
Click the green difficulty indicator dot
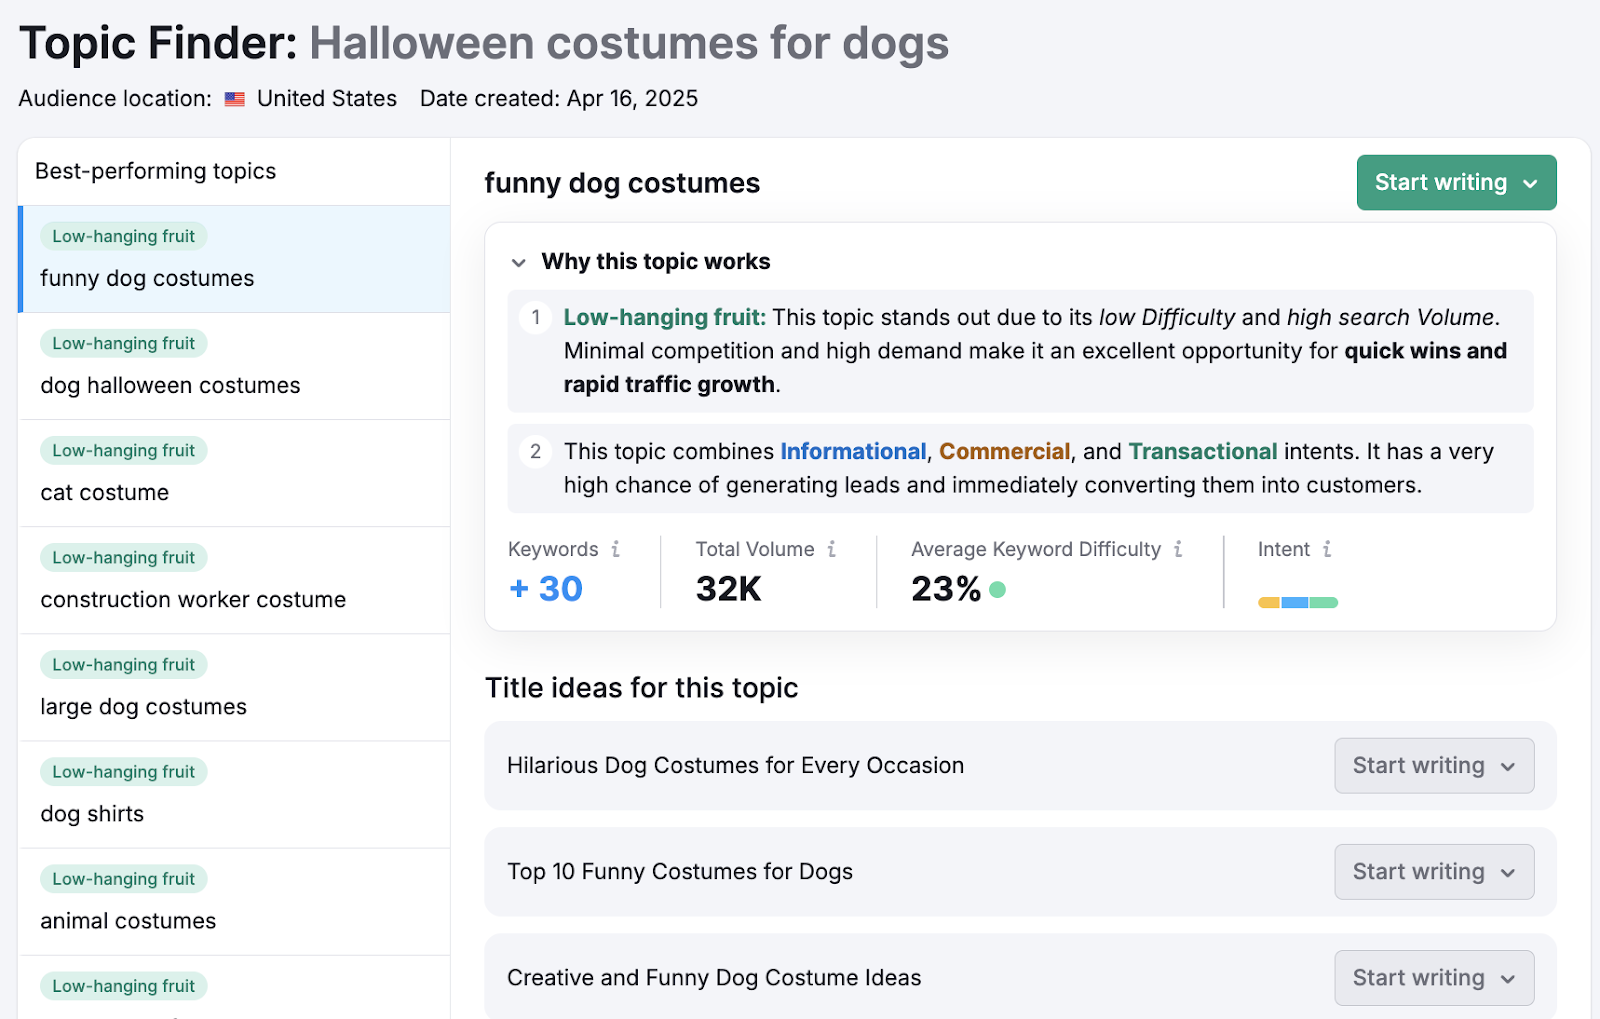click(x=997, y=589)
